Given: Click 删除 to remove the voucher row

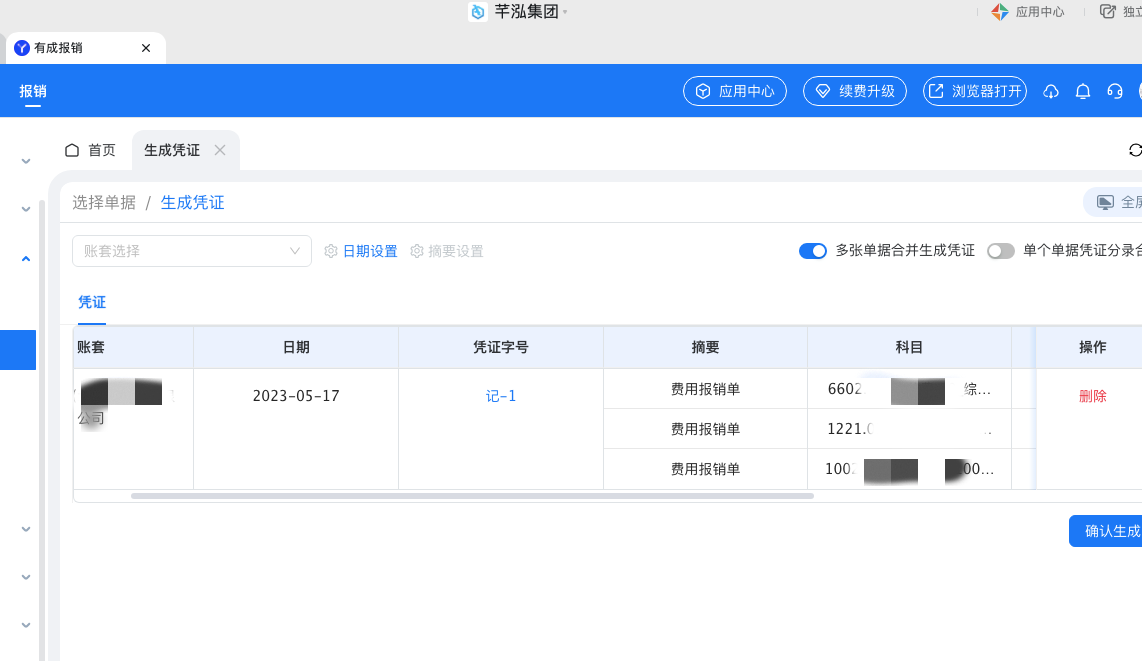Looking at the screenshot, I should click(x=1093, y=395).
